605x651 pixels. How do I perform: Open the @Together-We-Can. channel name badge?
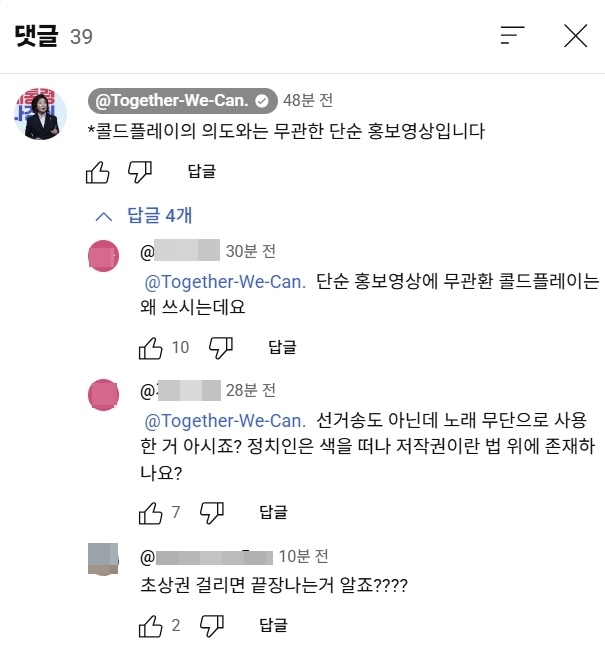pos(182,100)
